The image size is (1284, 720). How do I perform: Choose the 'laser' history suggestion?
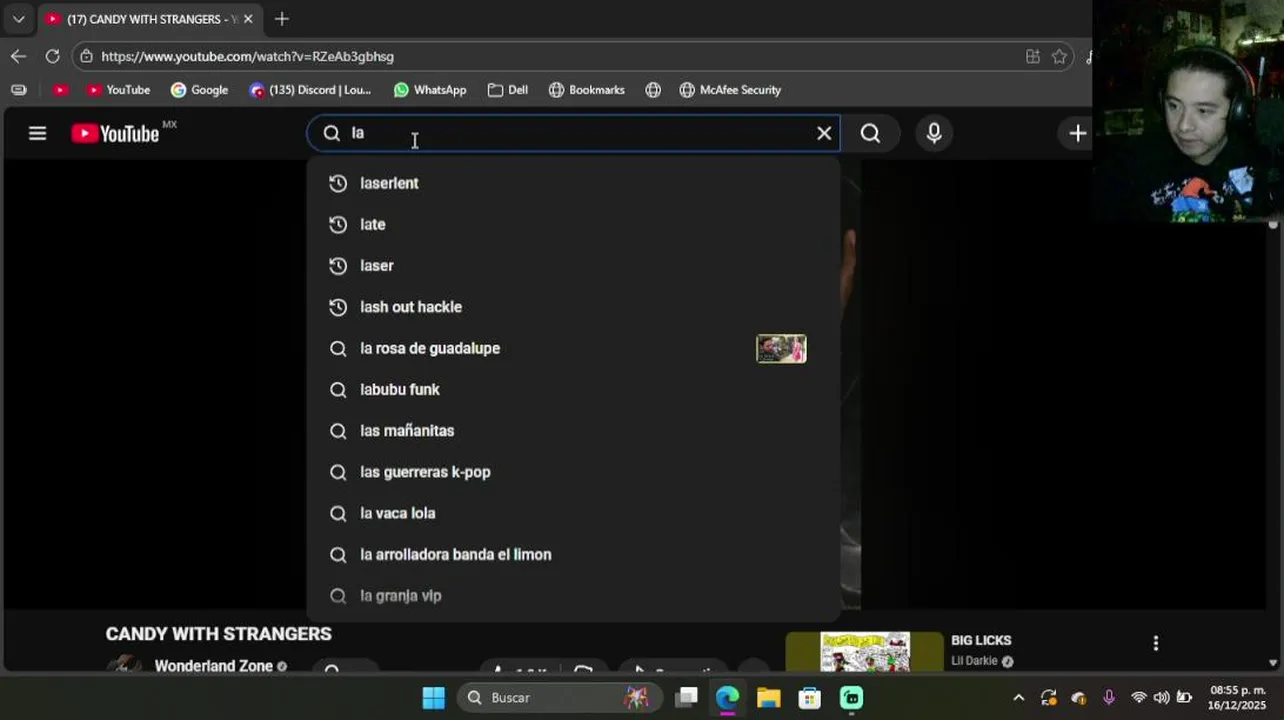pyautogui.click(x=573, y=265)
